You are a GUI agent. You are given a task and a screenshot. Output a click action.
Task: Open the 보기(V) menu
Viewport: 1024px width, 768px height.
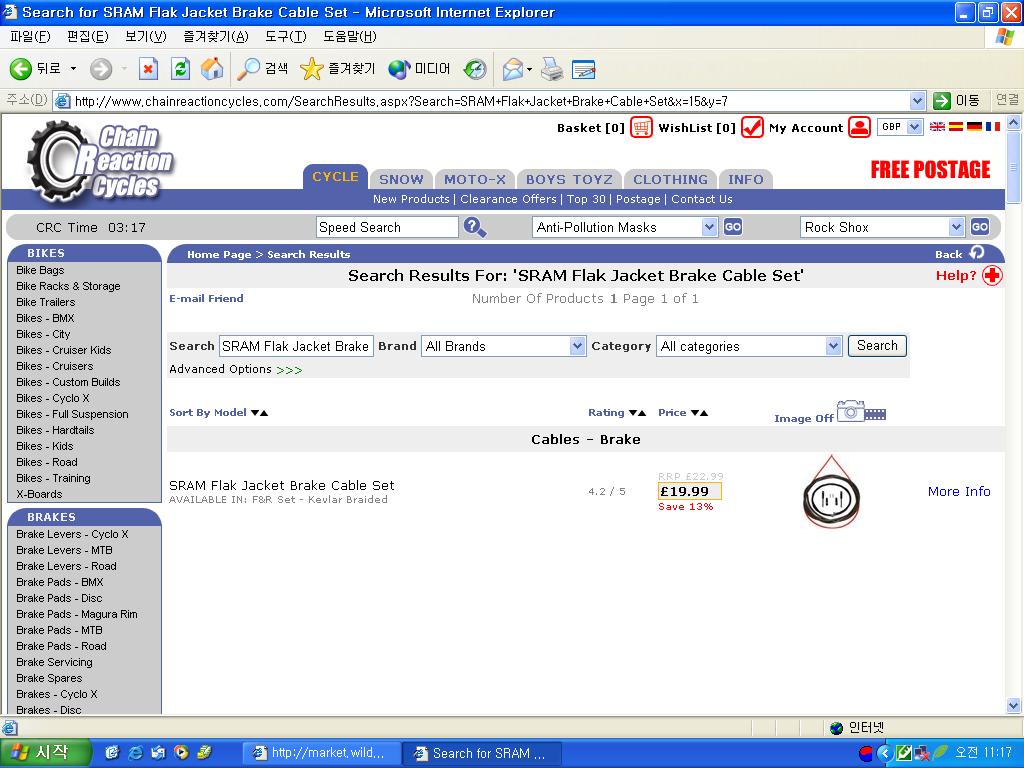tap(146, 37)
